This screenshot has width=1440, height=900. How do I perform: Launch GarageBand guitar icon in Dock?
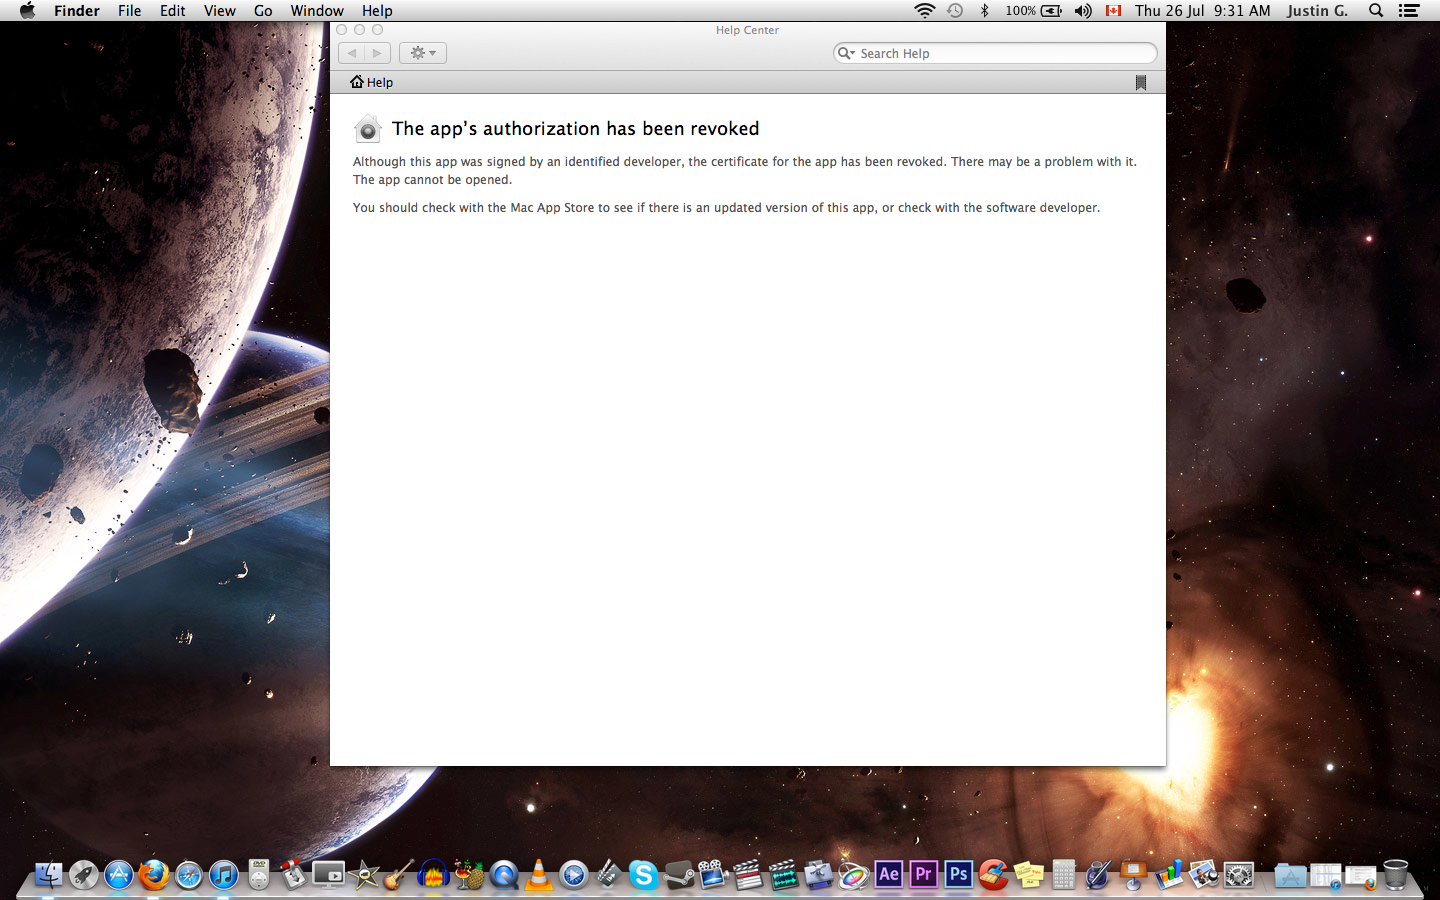point(398,874)
